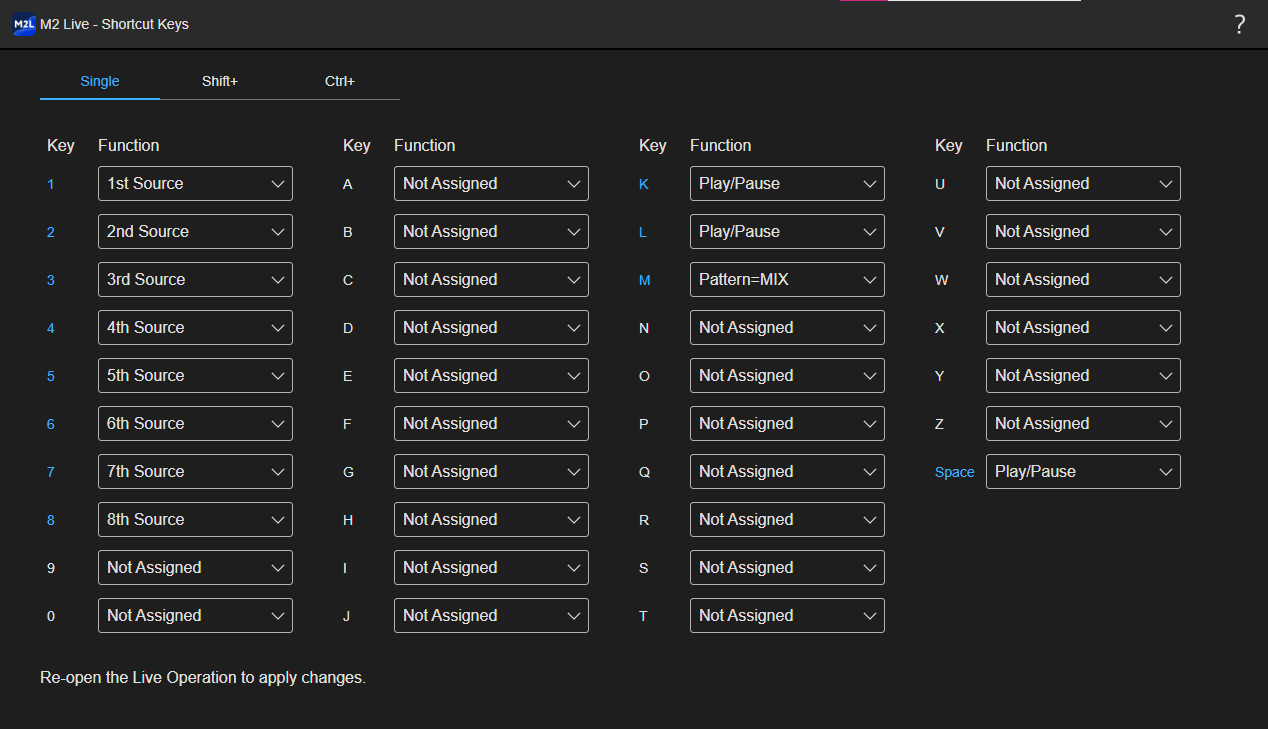Open the 3rd Source dropdown for key 3
Viewport: 1268px width, 729px height.
point(195,279)
